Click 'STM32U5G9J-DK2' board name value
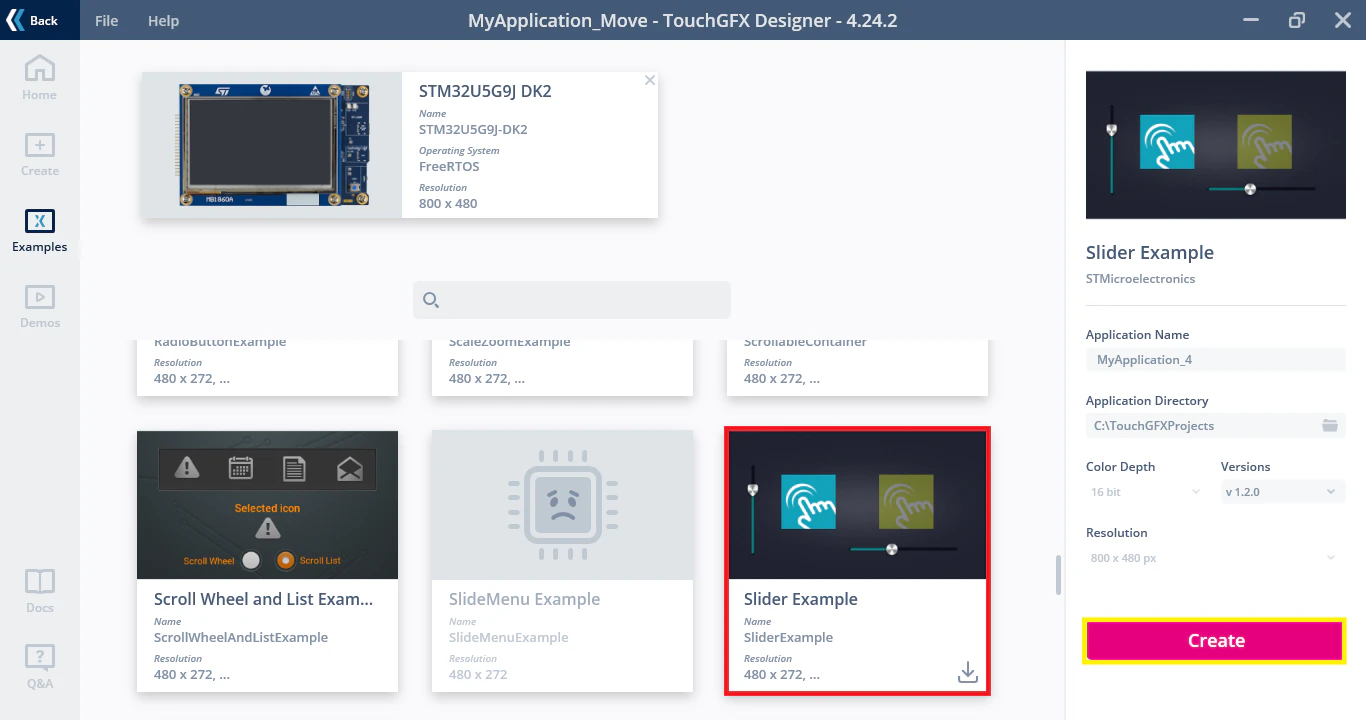The height and width of the screenshot is (720, 1366). pos(473,130)
